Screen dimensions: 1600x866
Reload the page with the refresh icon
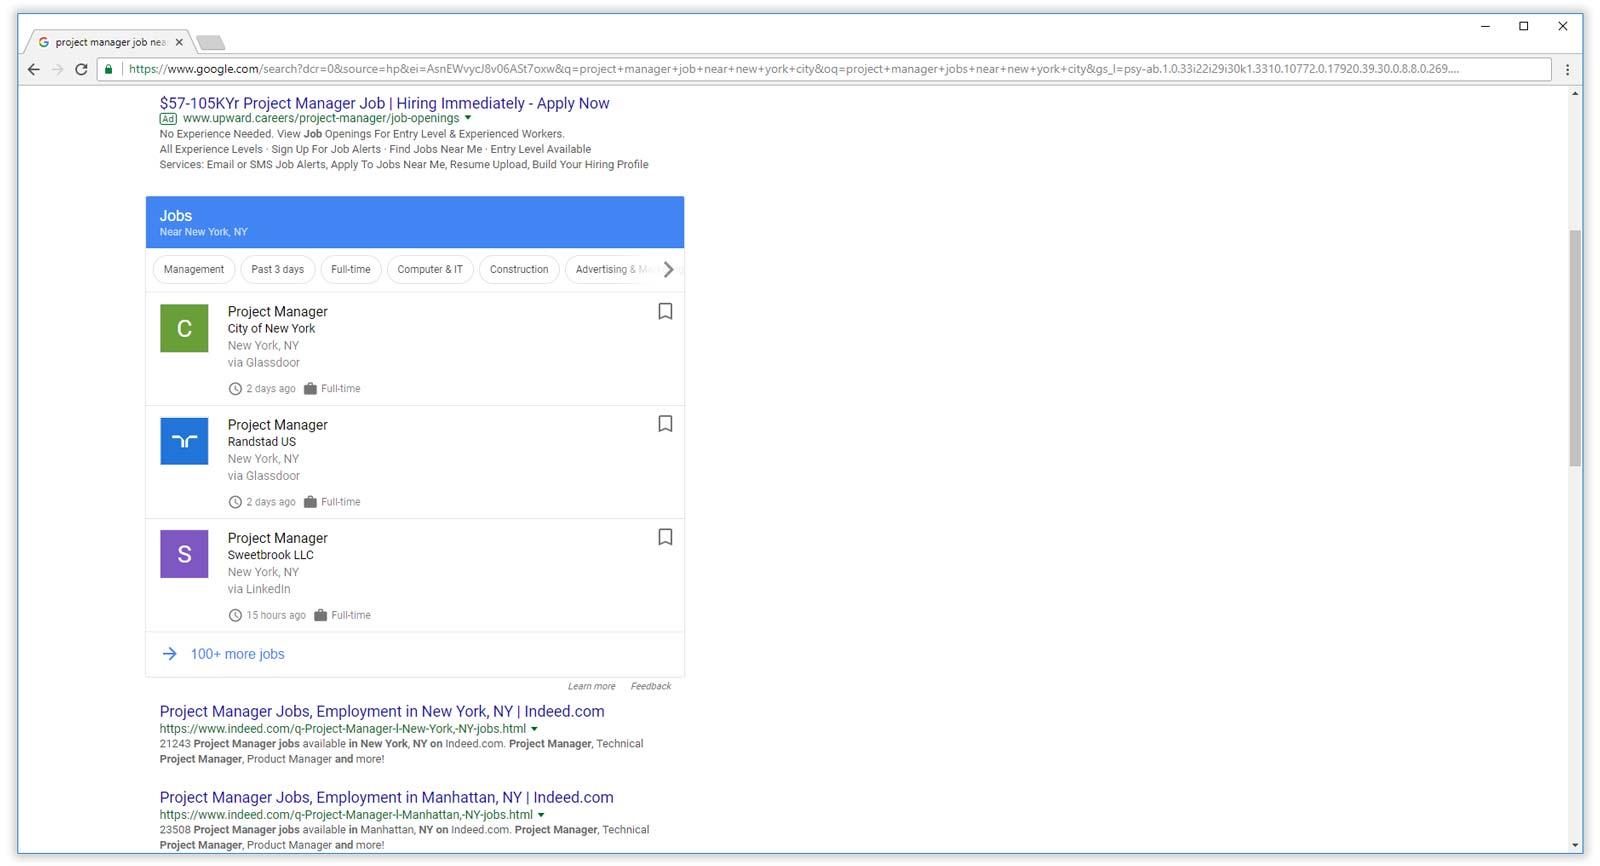(81, 69)
